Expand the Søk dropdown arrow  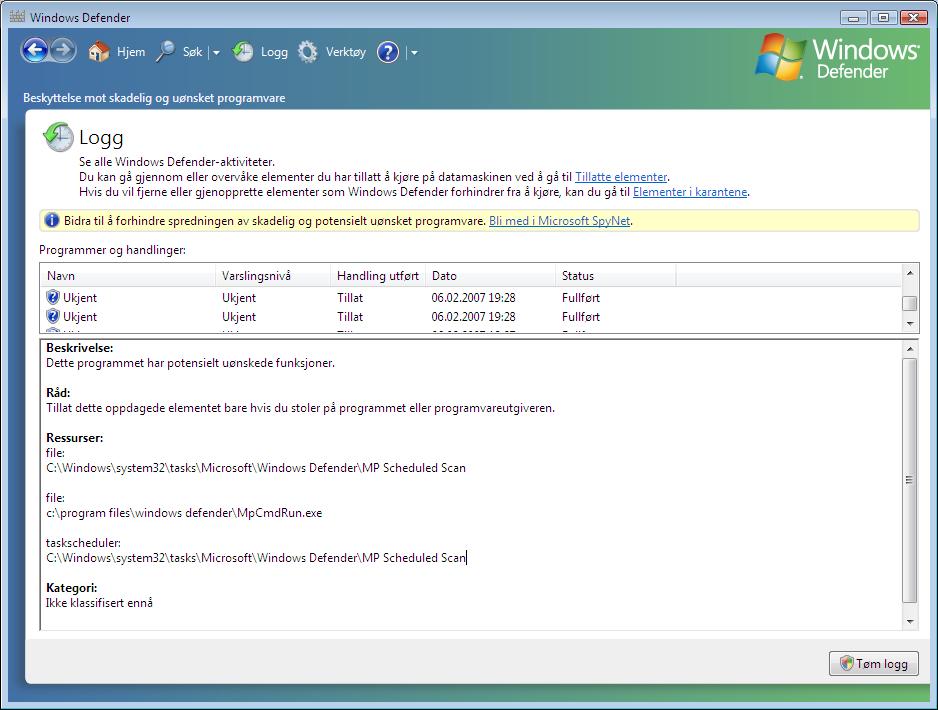pyautogui.click(x=216, y=53)
